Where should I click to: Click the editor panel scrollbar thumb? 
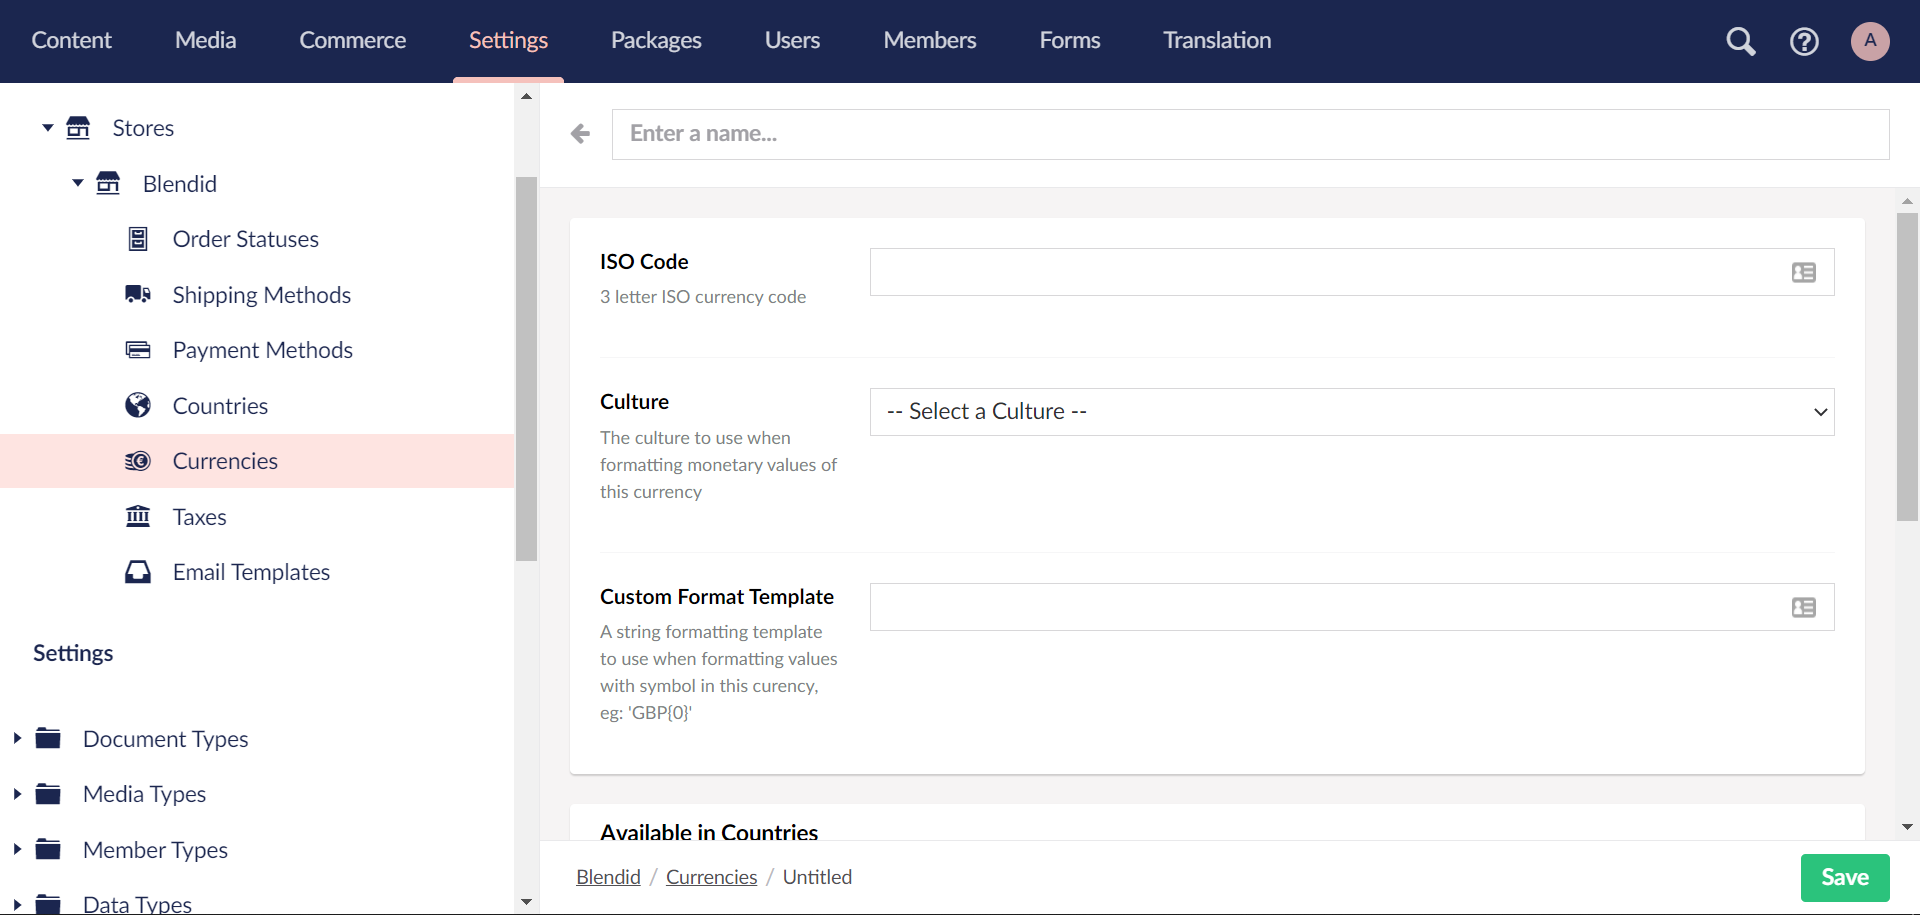[1907, 367]
